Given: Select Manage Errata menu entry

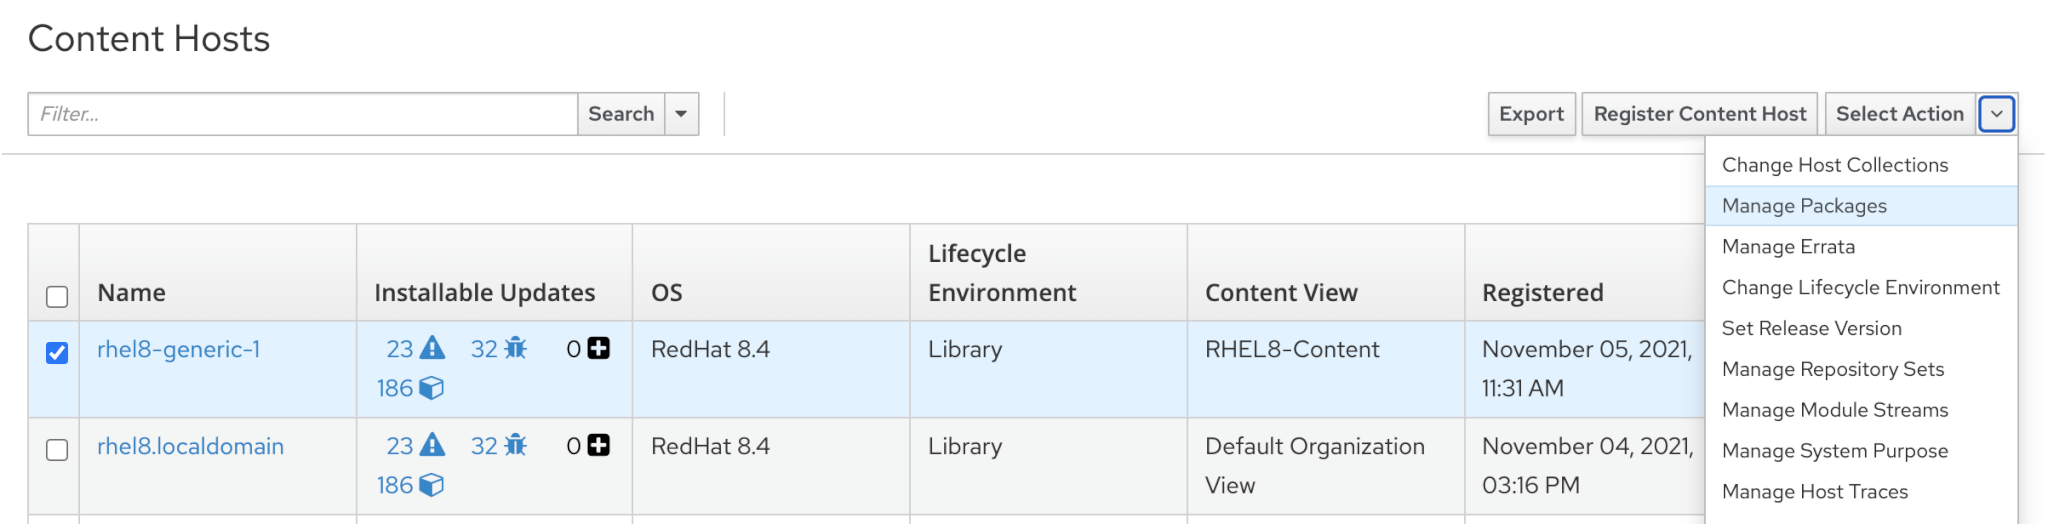Looking at the screenshot, I should pos(1788,247).
